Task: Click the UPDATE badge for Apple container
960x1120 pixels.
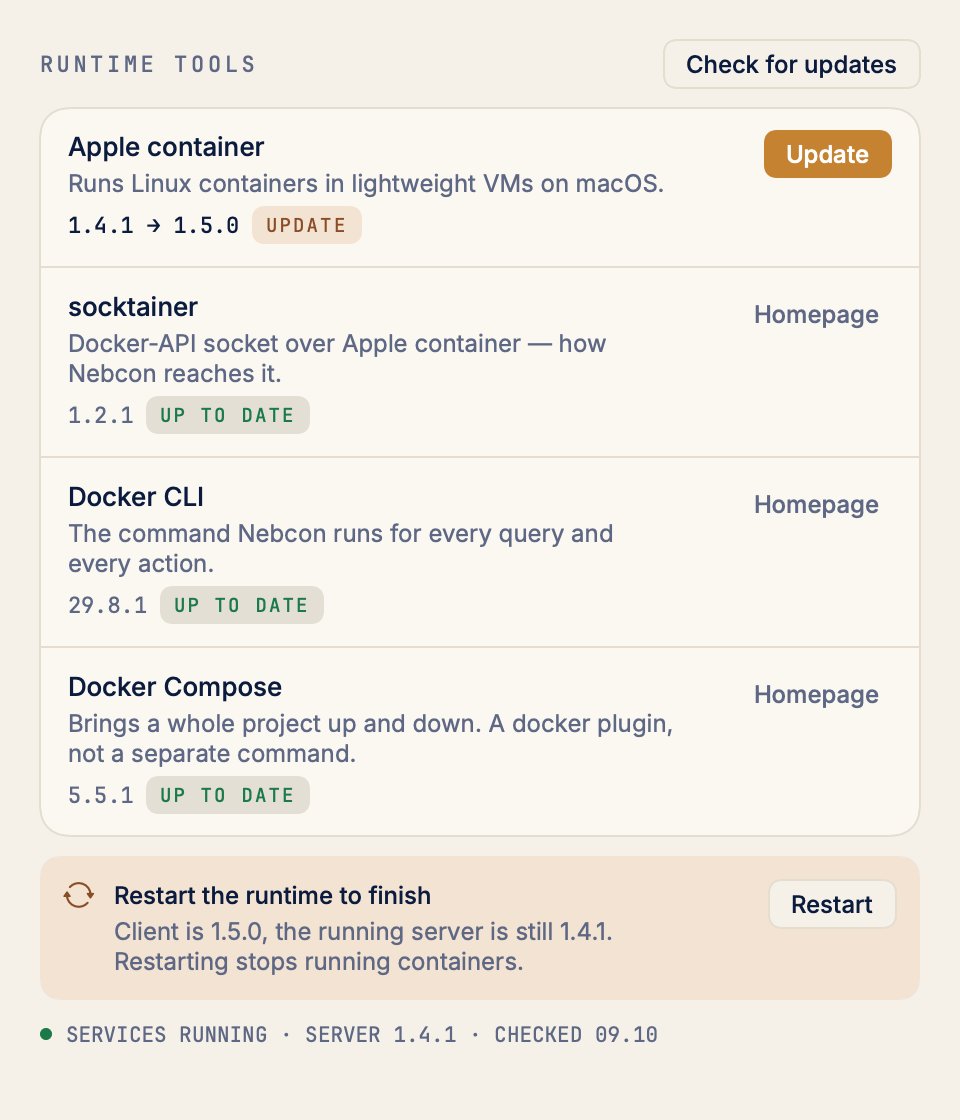Action: (x=306, y=226)
